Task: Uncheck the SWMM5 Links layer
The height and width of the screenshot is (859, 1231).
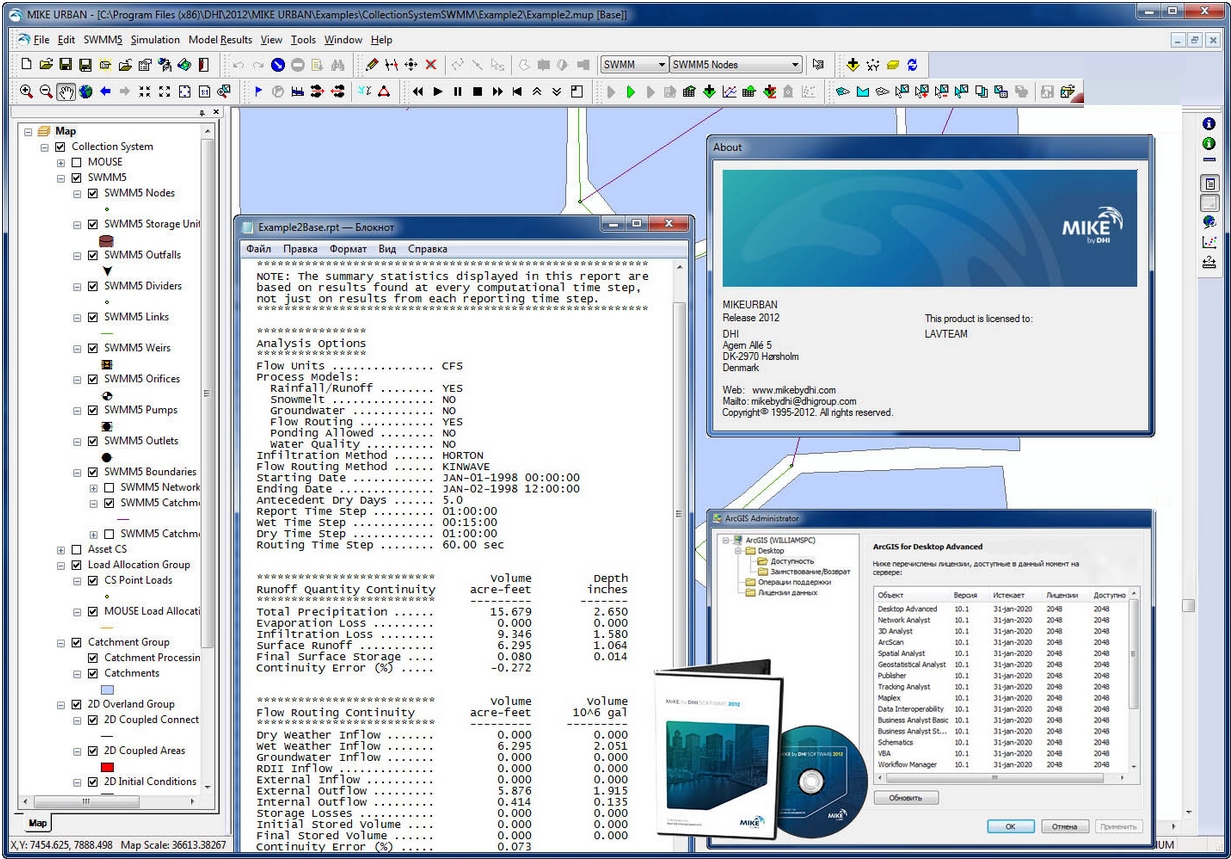Action: (93, 317)
